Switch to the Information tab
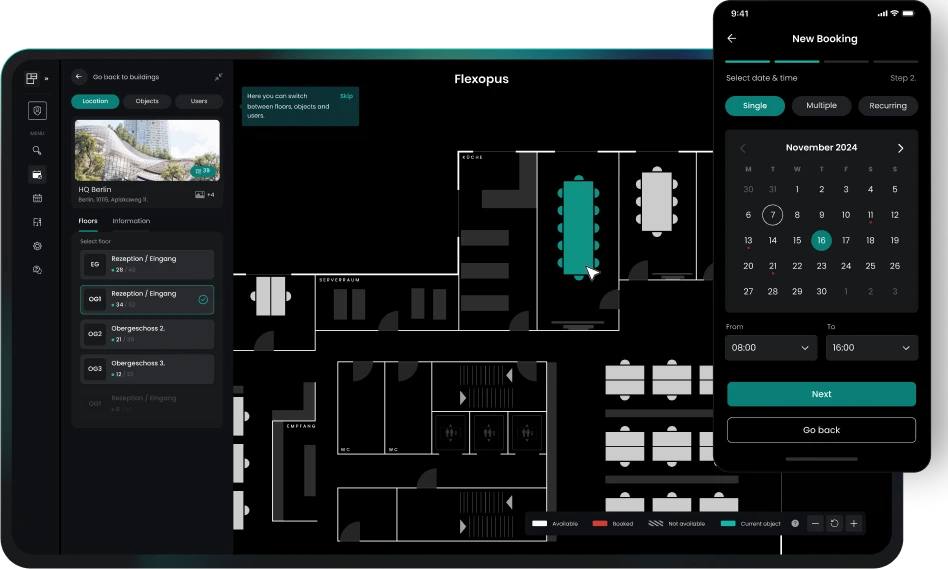 pyautogui.click(x=131, y=221)
